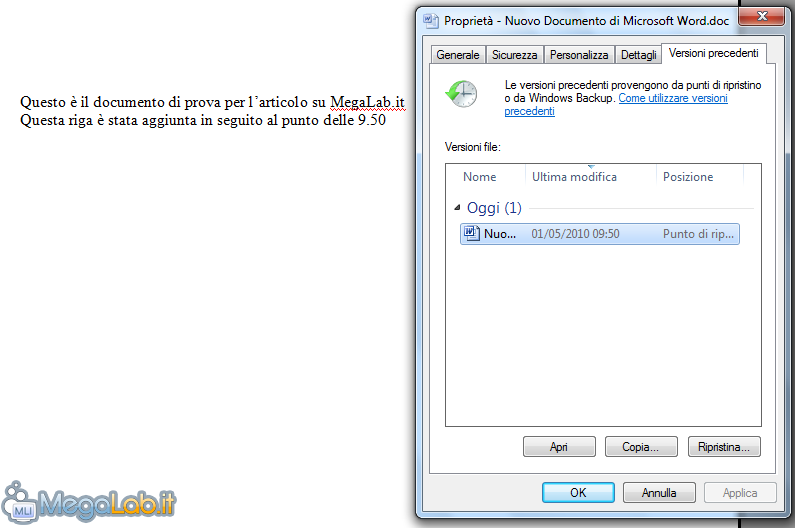Select the 01/05/2010 09:50 version entry
Image resolution: width=795 pixels, height=528 pixels.
pyautogui.click(x=600, y=234)
